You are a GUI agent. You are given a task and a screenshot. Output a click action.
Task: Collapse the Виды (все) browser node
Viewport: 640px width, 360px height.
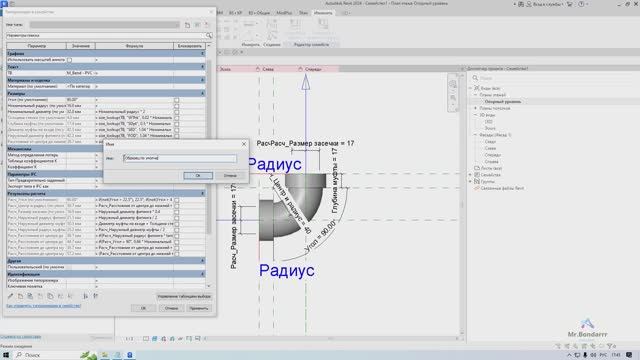point(470,88)
